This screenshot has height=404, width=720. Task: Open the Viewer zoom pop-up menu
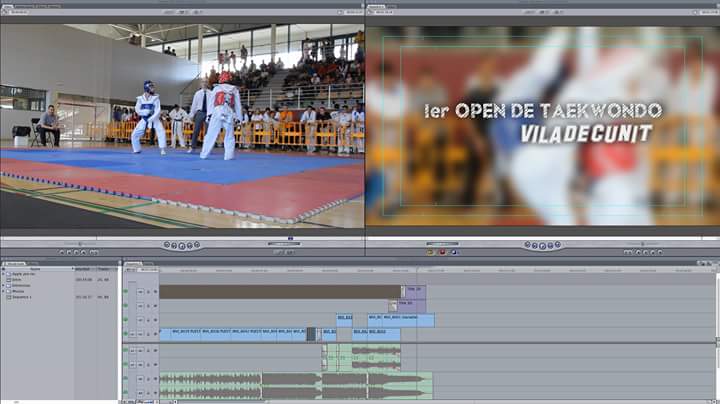[168, 12]
